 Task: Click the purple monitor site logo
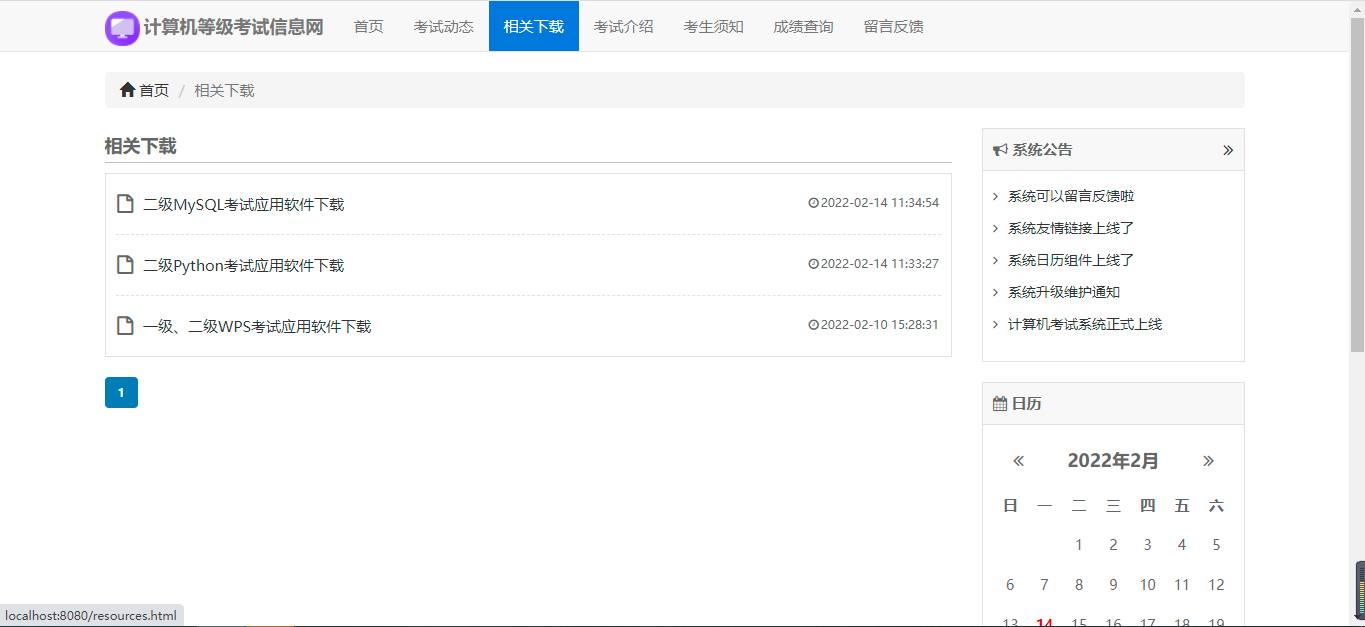click(x=122, y=28)
